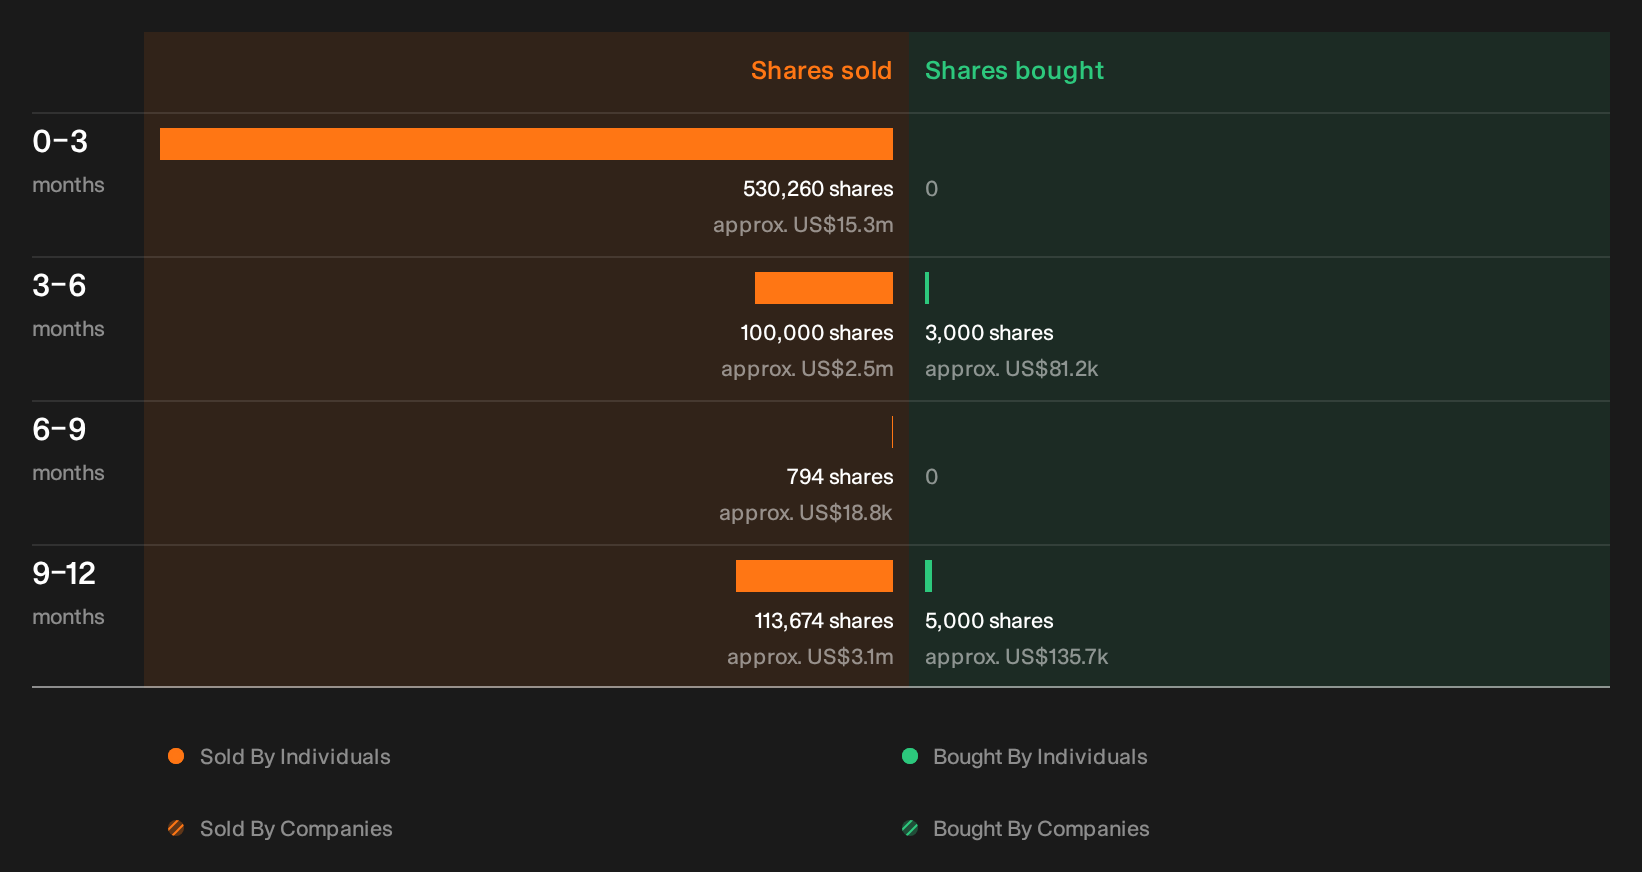Click the approx. US$2.5m text
This screenshot has height=872, width=1642.
click(x=807, y=369)
